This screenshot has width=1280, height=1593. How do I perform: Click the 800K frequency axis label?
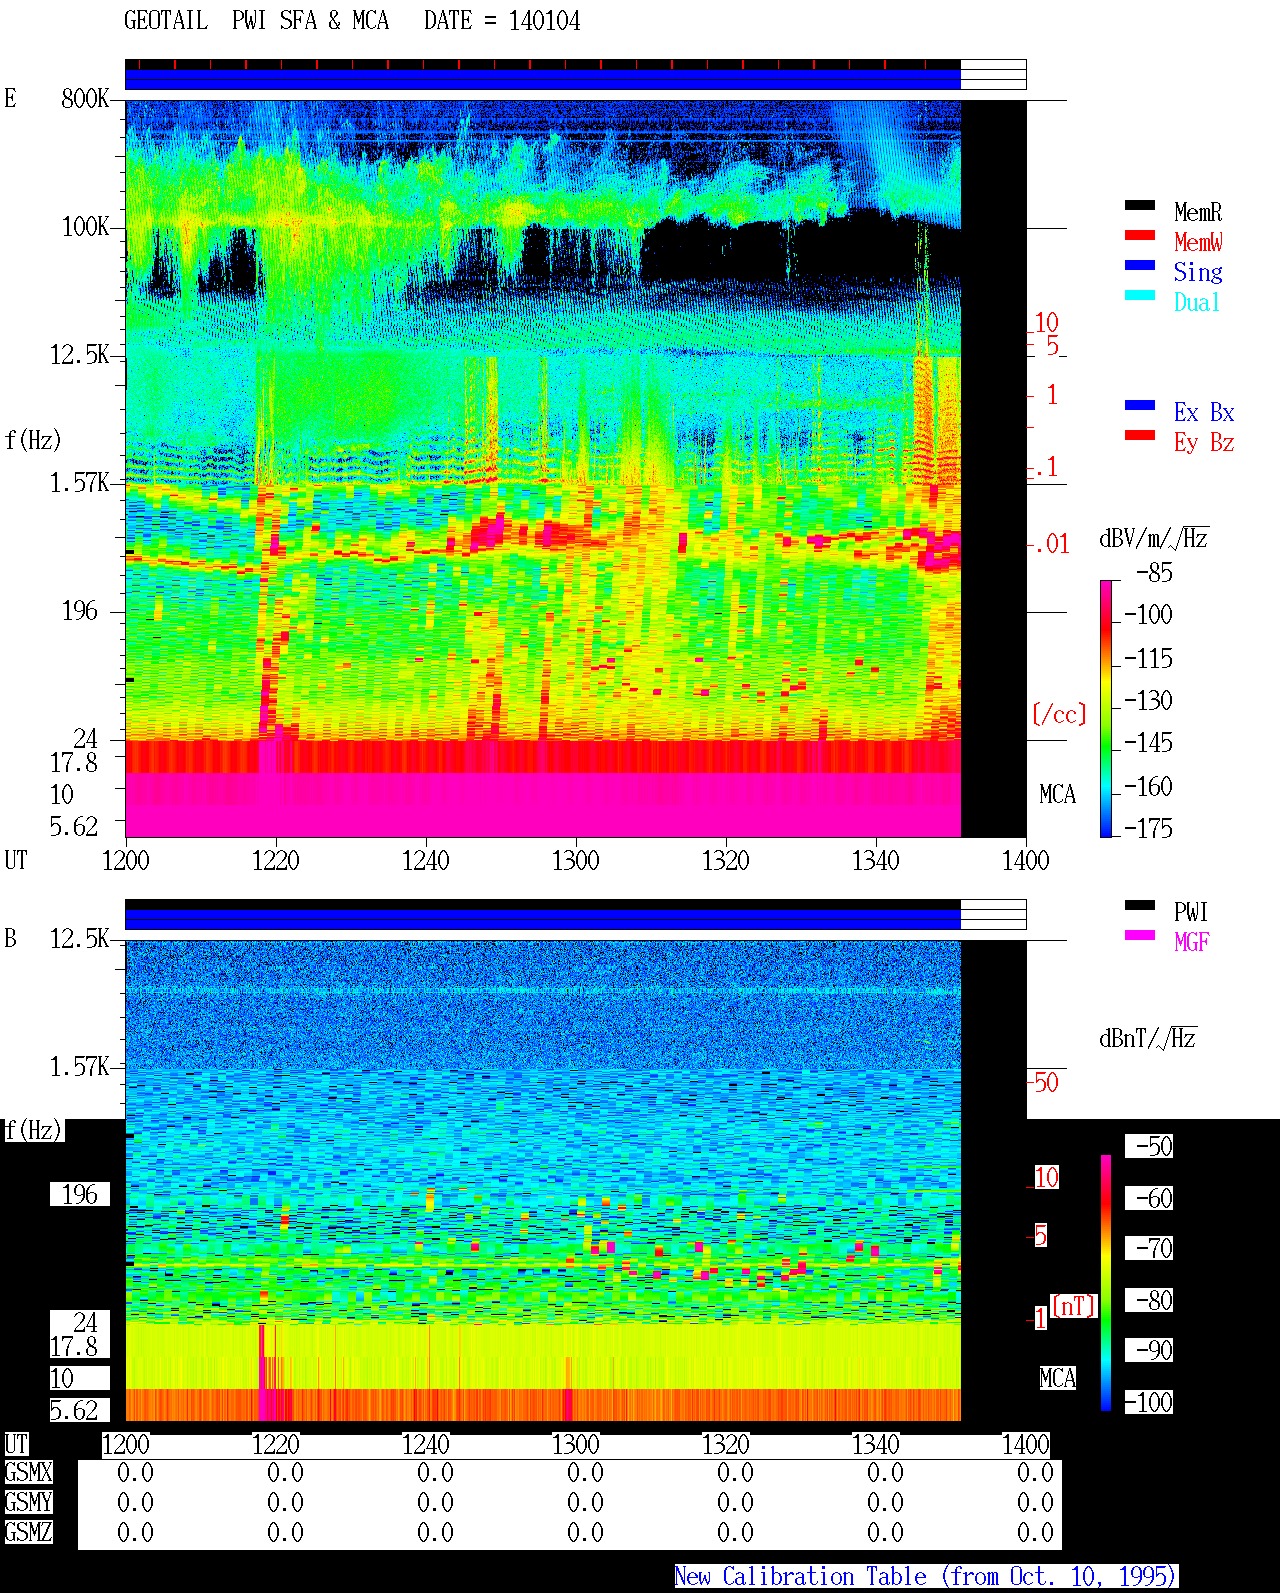point(85,98)
